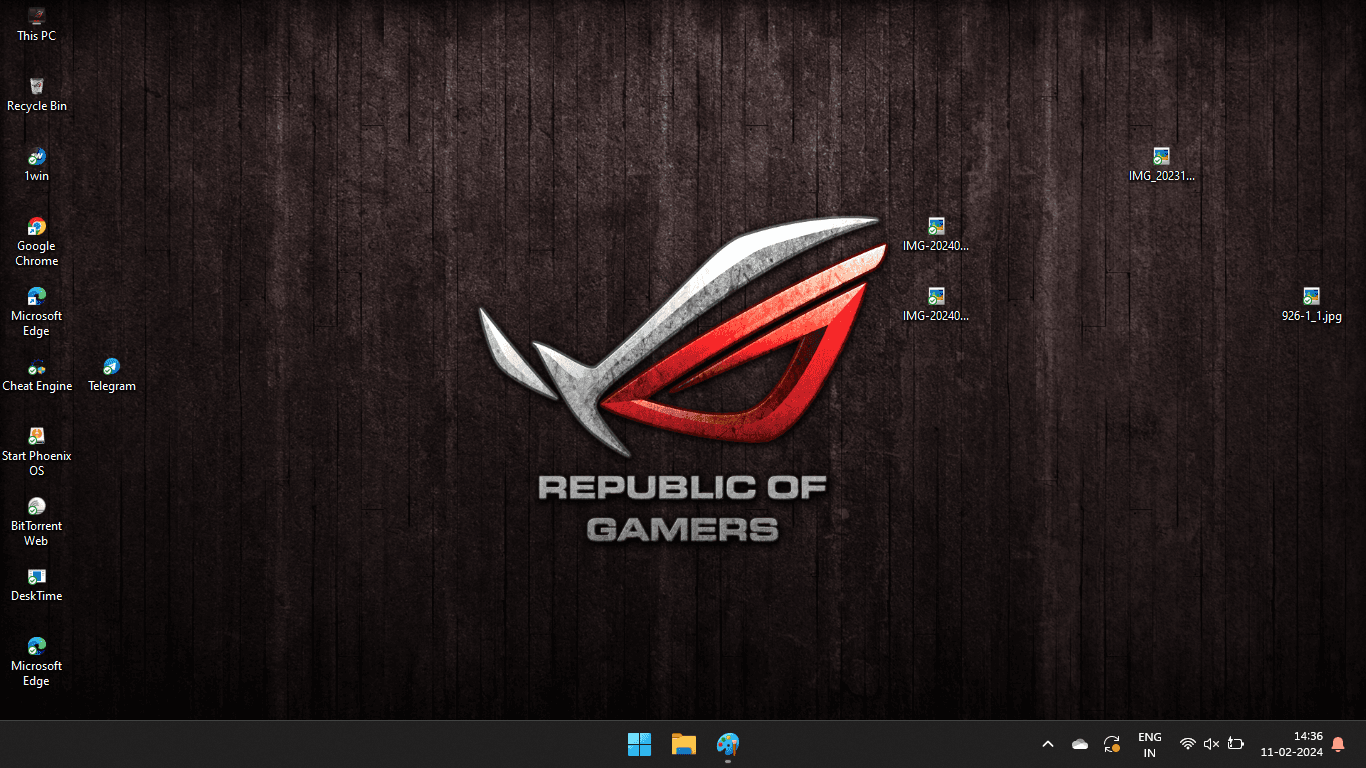Click the OneDrive cloud tray icon
This screenshot has width=1366, height=768.
pyautogui.click(x=1080, y=744)
